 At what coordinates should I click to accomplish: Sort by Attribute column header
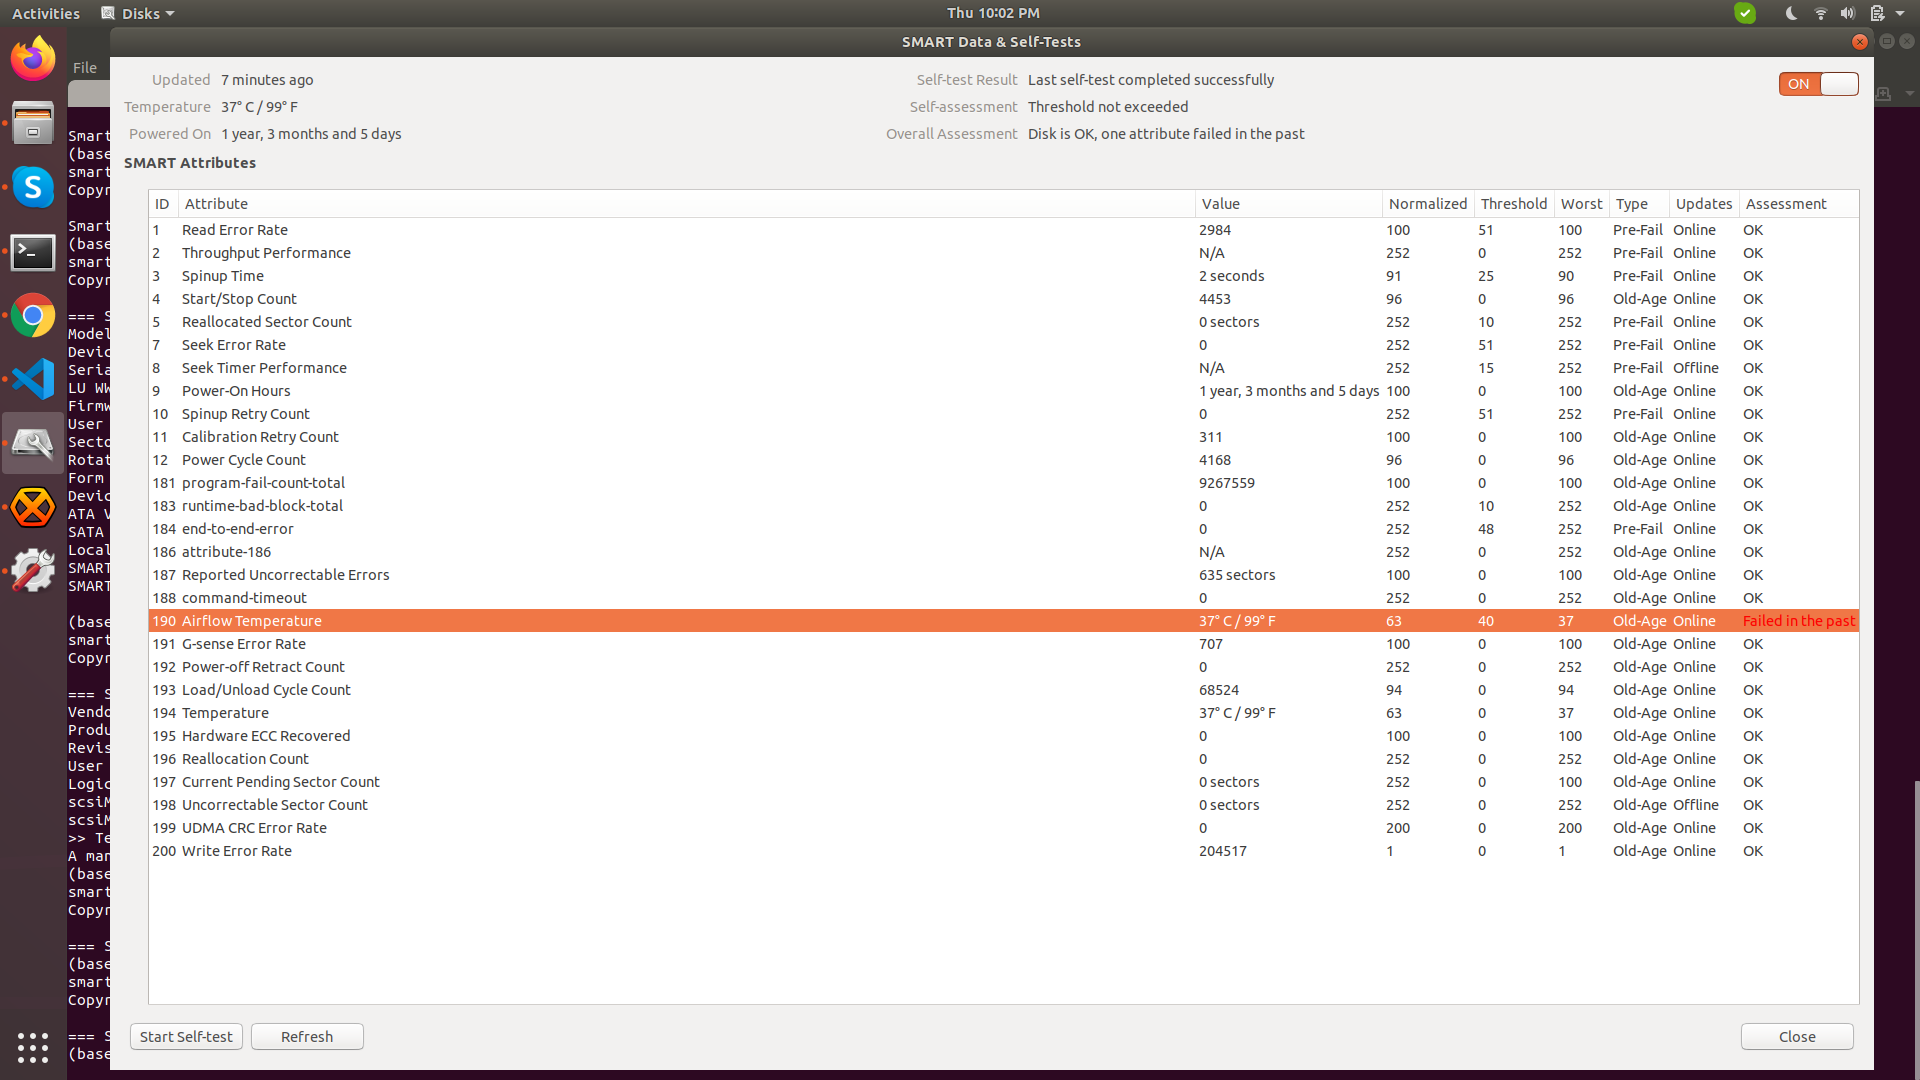coord(687,203)
